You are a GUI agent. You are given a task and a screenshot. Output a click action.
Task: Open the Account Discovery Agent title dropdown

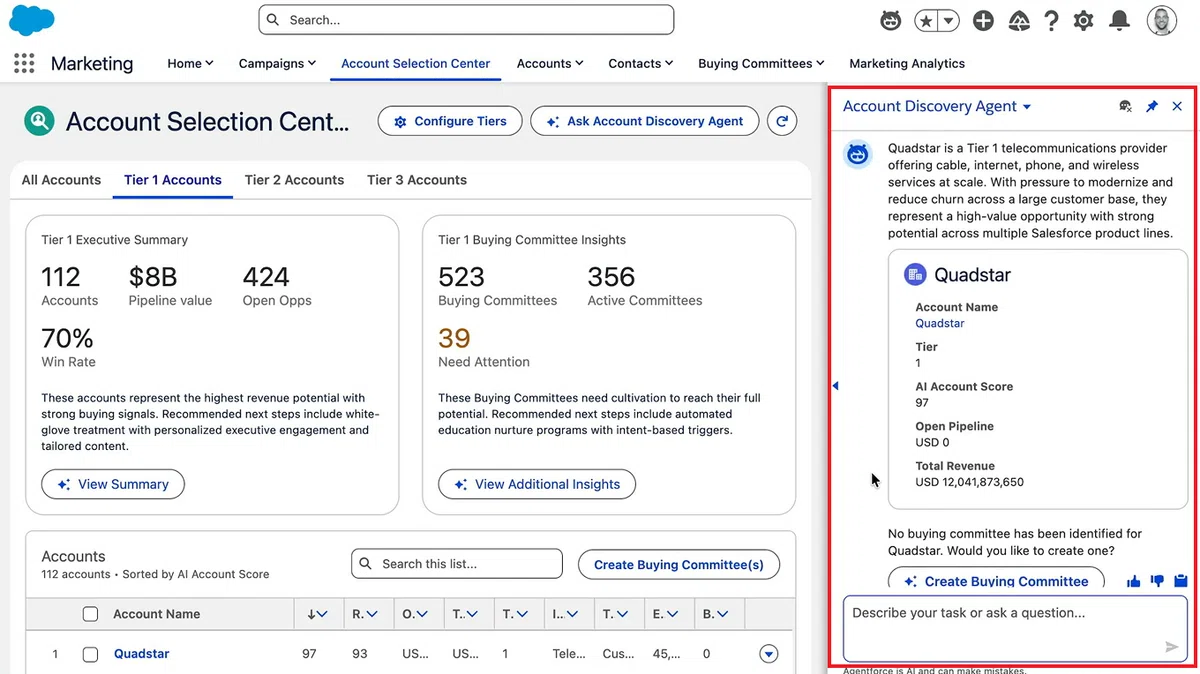1027,107
